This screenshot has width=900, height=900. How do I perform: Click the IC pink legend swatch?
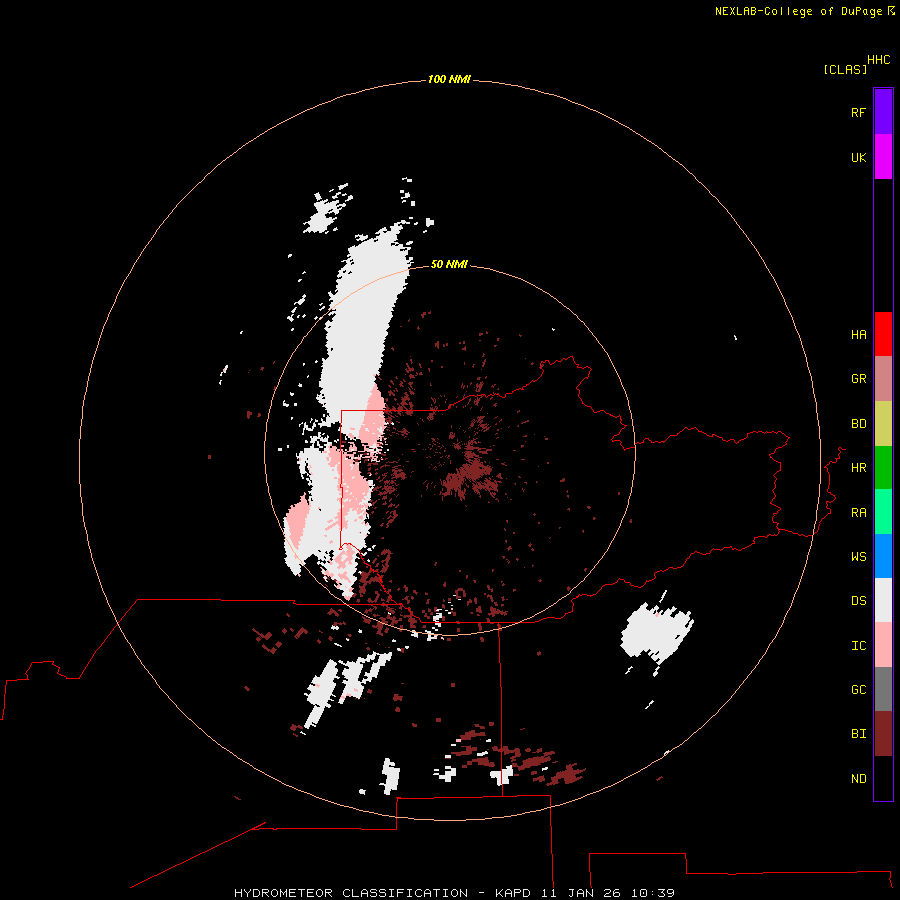tap(883, 645)
